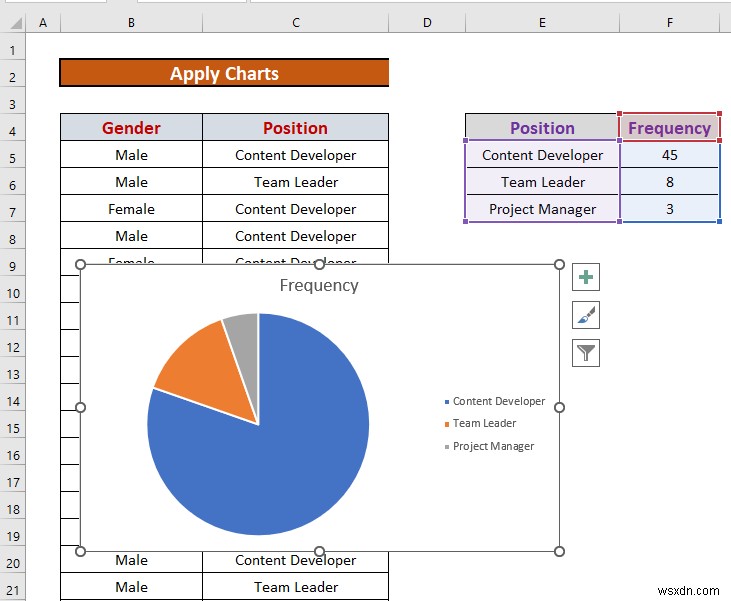Click chart right-middle resize handle
Screen dimensions: 731x601
(559, 408)
